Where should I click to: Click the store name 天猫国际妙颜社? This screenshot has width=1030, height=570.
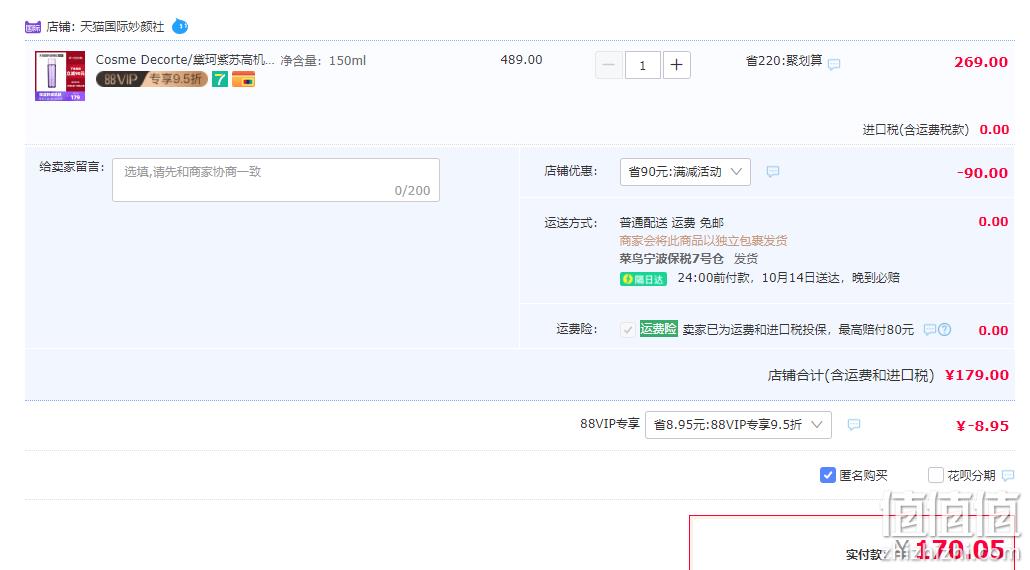click(x=122, y=27)
